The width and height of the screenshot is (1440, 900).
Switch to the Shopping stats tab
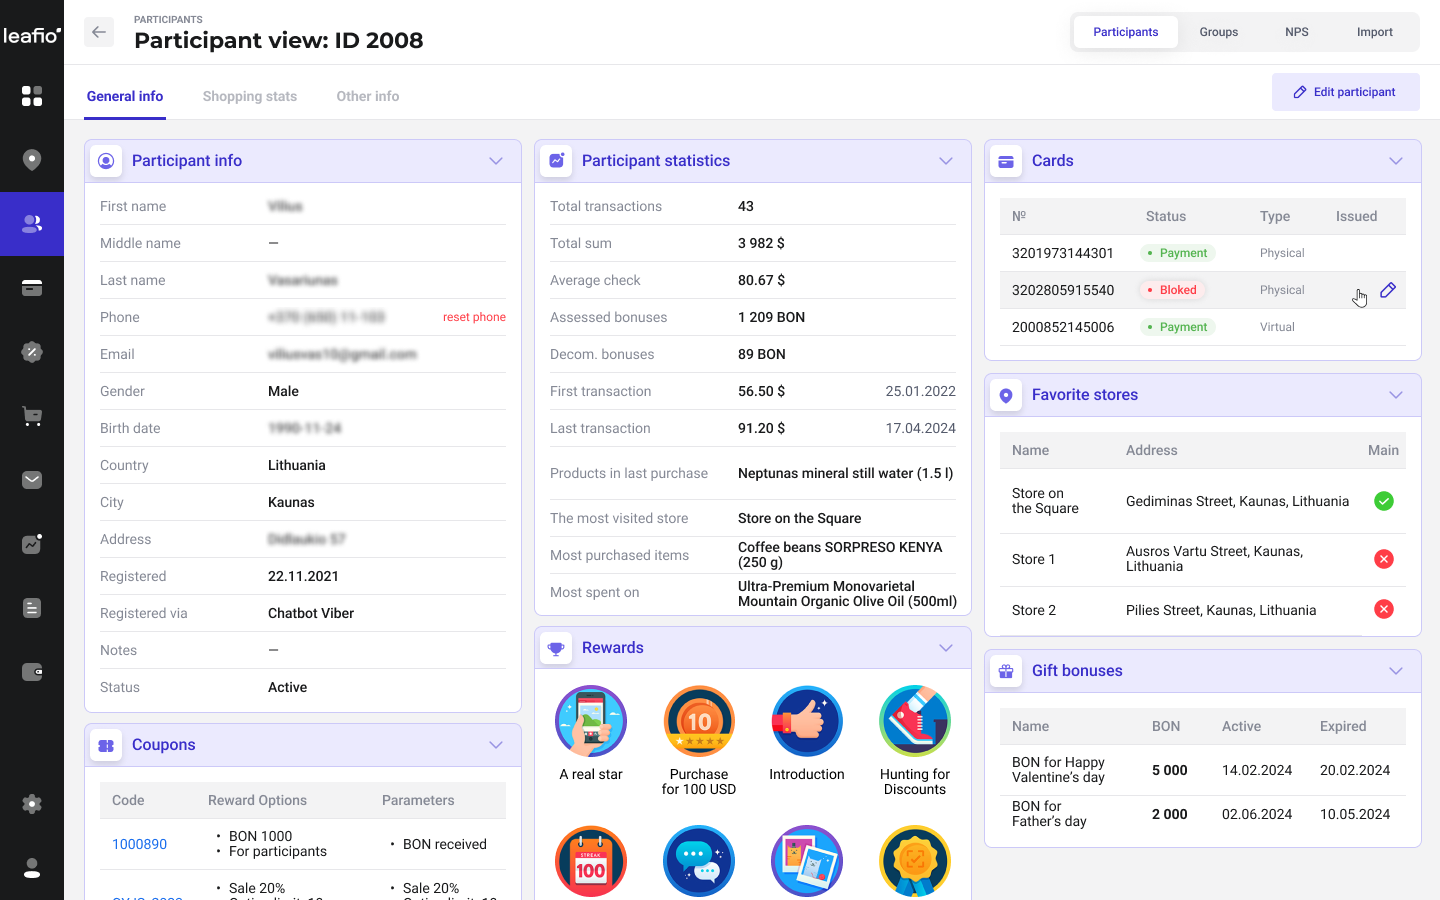(x=249, y=96)
